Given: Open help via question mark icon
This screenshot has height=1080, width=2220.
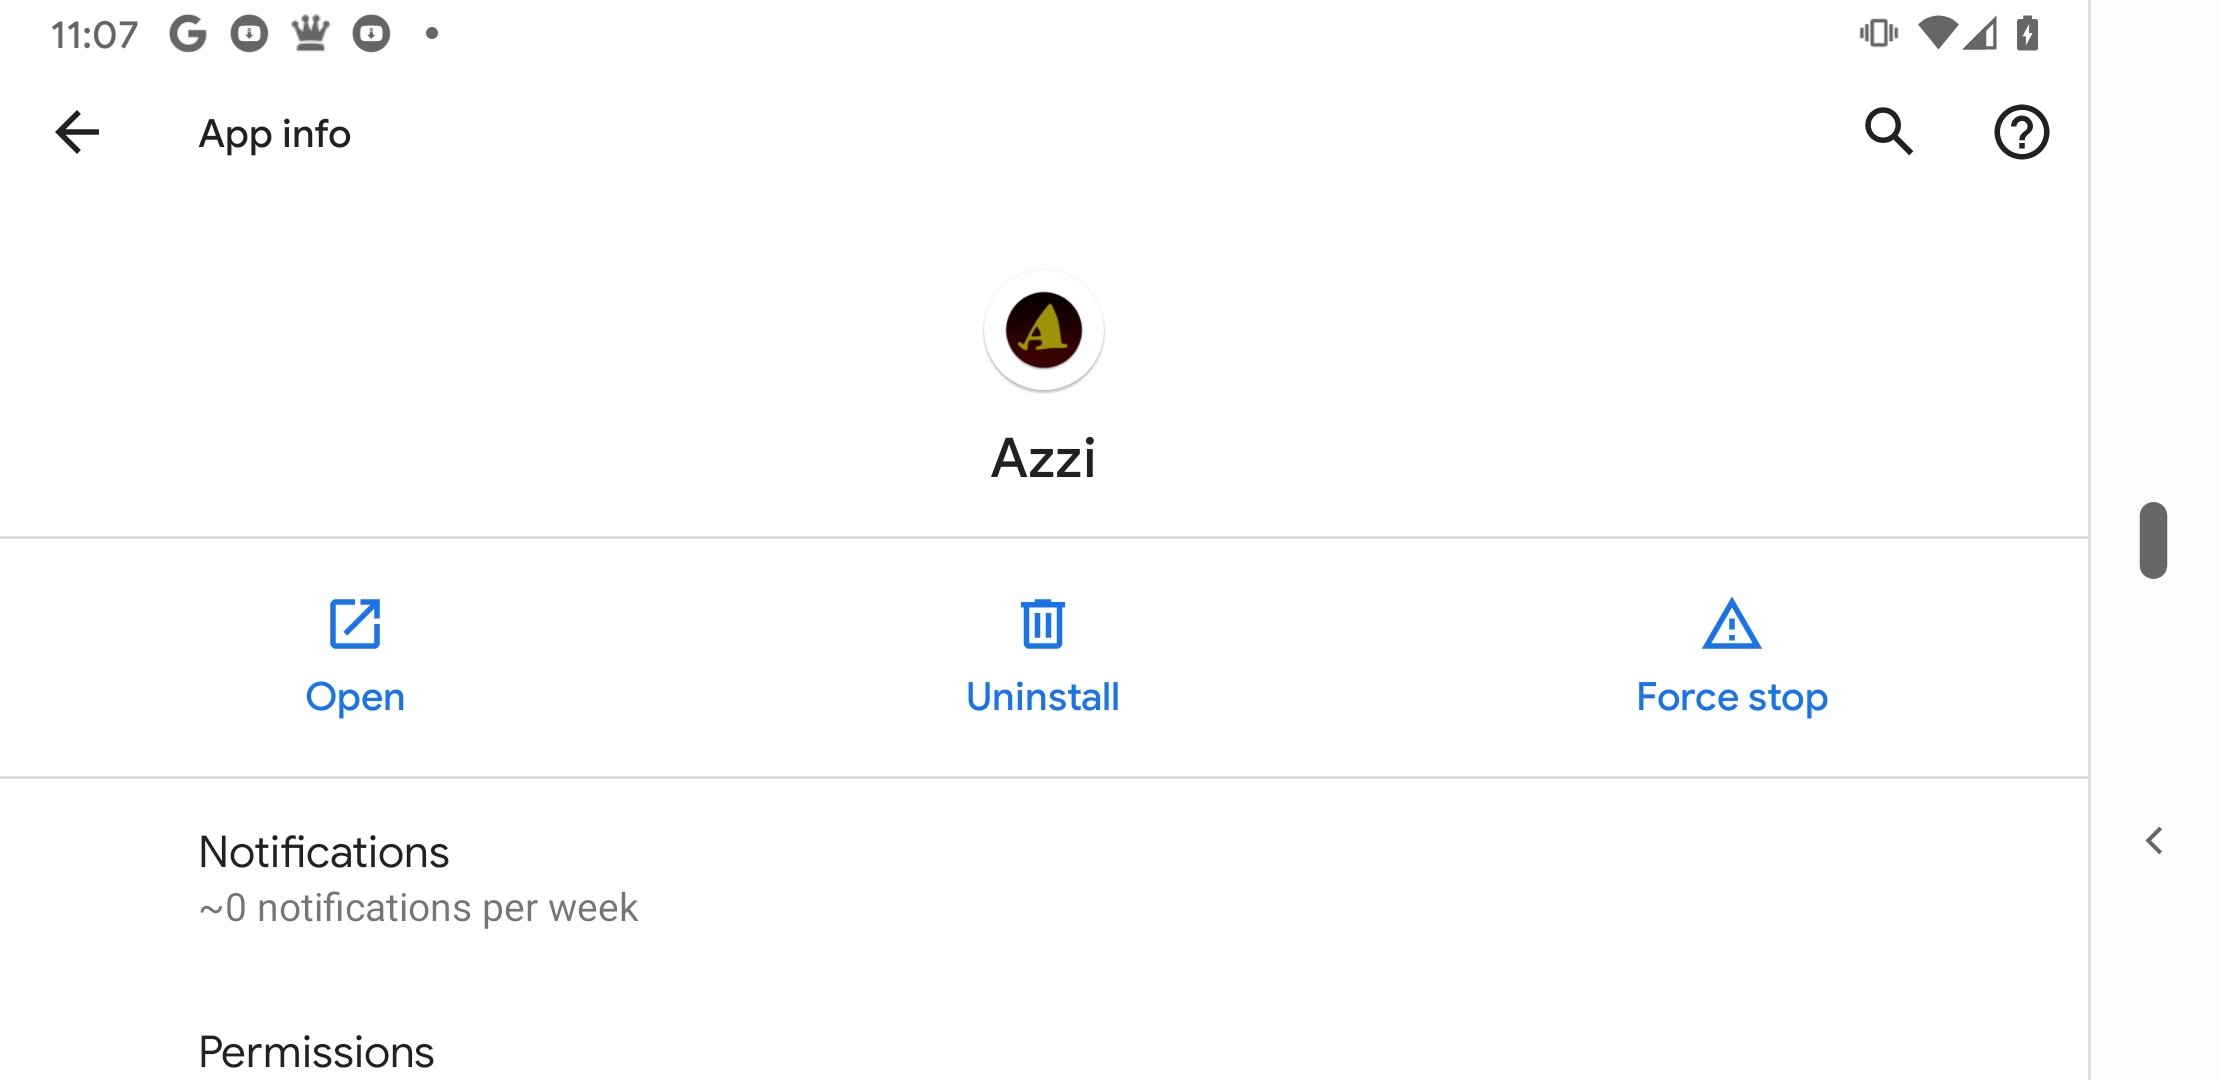Looking at the screenshot, I should click(x=2021, y=132).
